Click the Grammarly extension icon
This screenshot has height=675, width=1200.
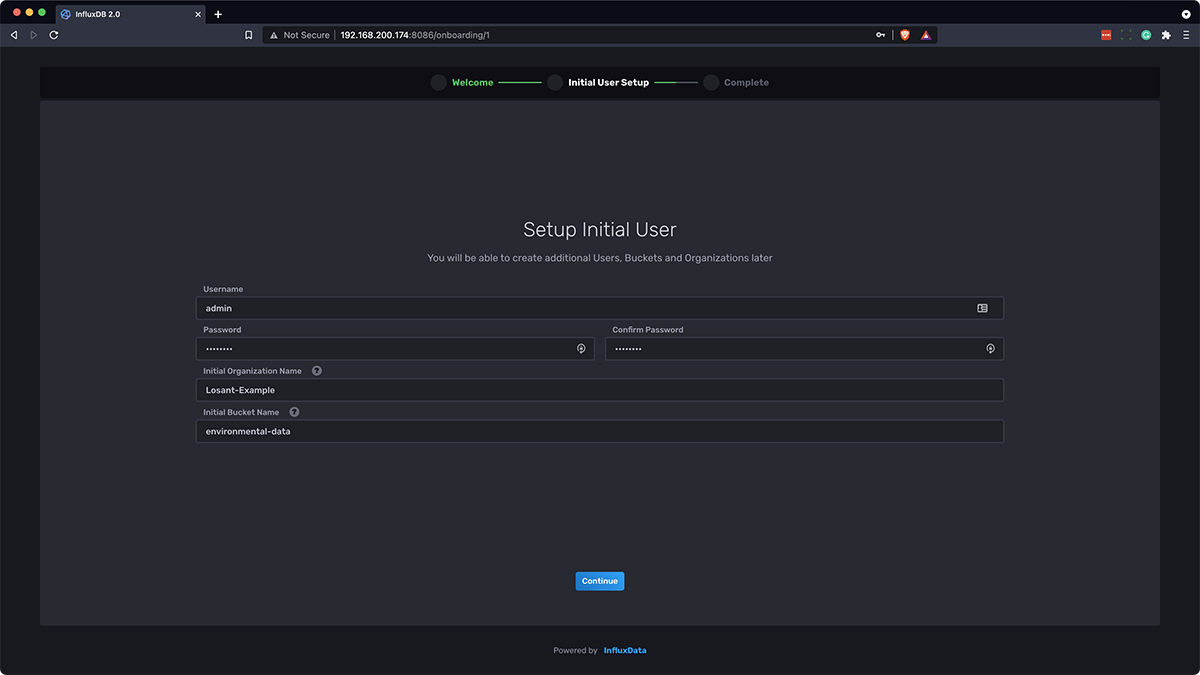pyautogui.click(x=1146, y=35)
